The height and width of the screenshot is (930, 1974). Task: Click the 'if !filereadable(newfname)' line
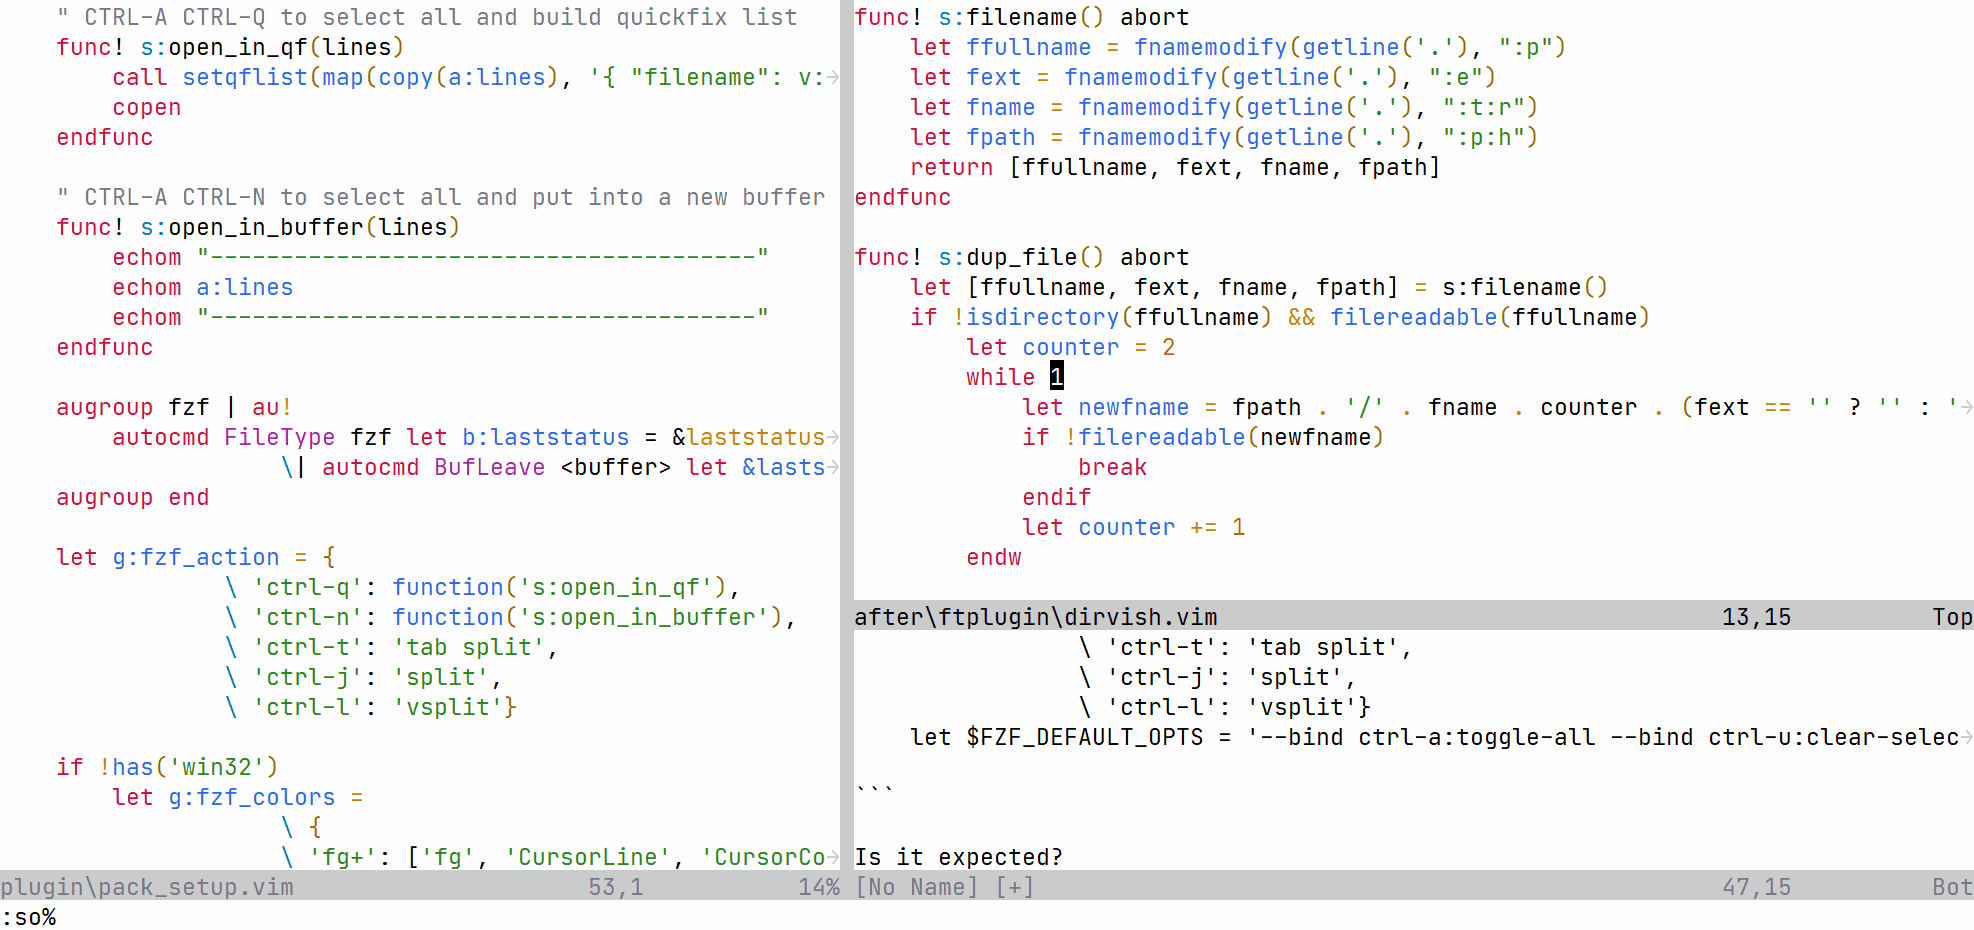coord(1203,437)
